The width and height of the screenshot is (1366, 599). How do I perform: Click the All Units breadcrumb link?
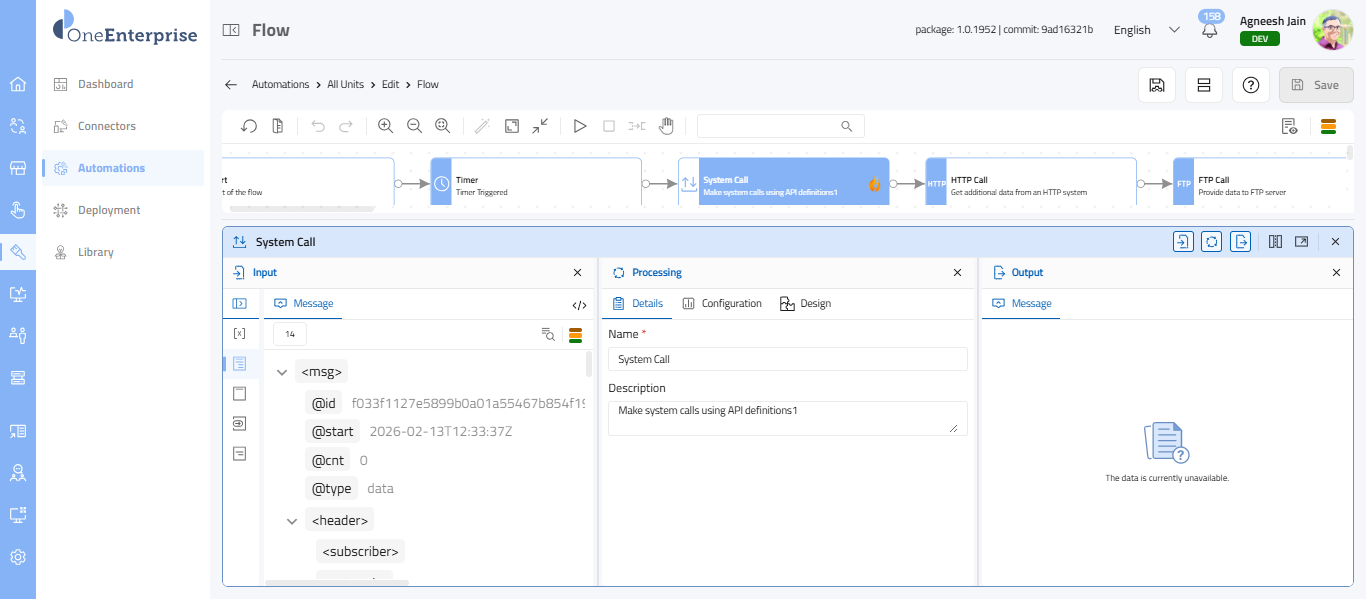tap(345, 85)
